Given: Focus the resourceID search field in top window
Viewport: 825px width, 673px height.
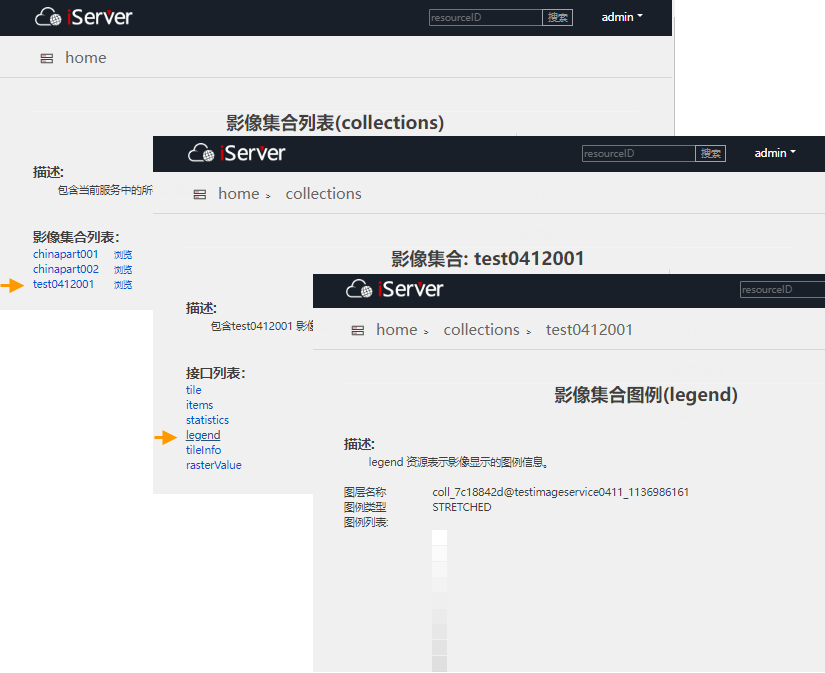Looking at the screenshot, I should point(485,17).
